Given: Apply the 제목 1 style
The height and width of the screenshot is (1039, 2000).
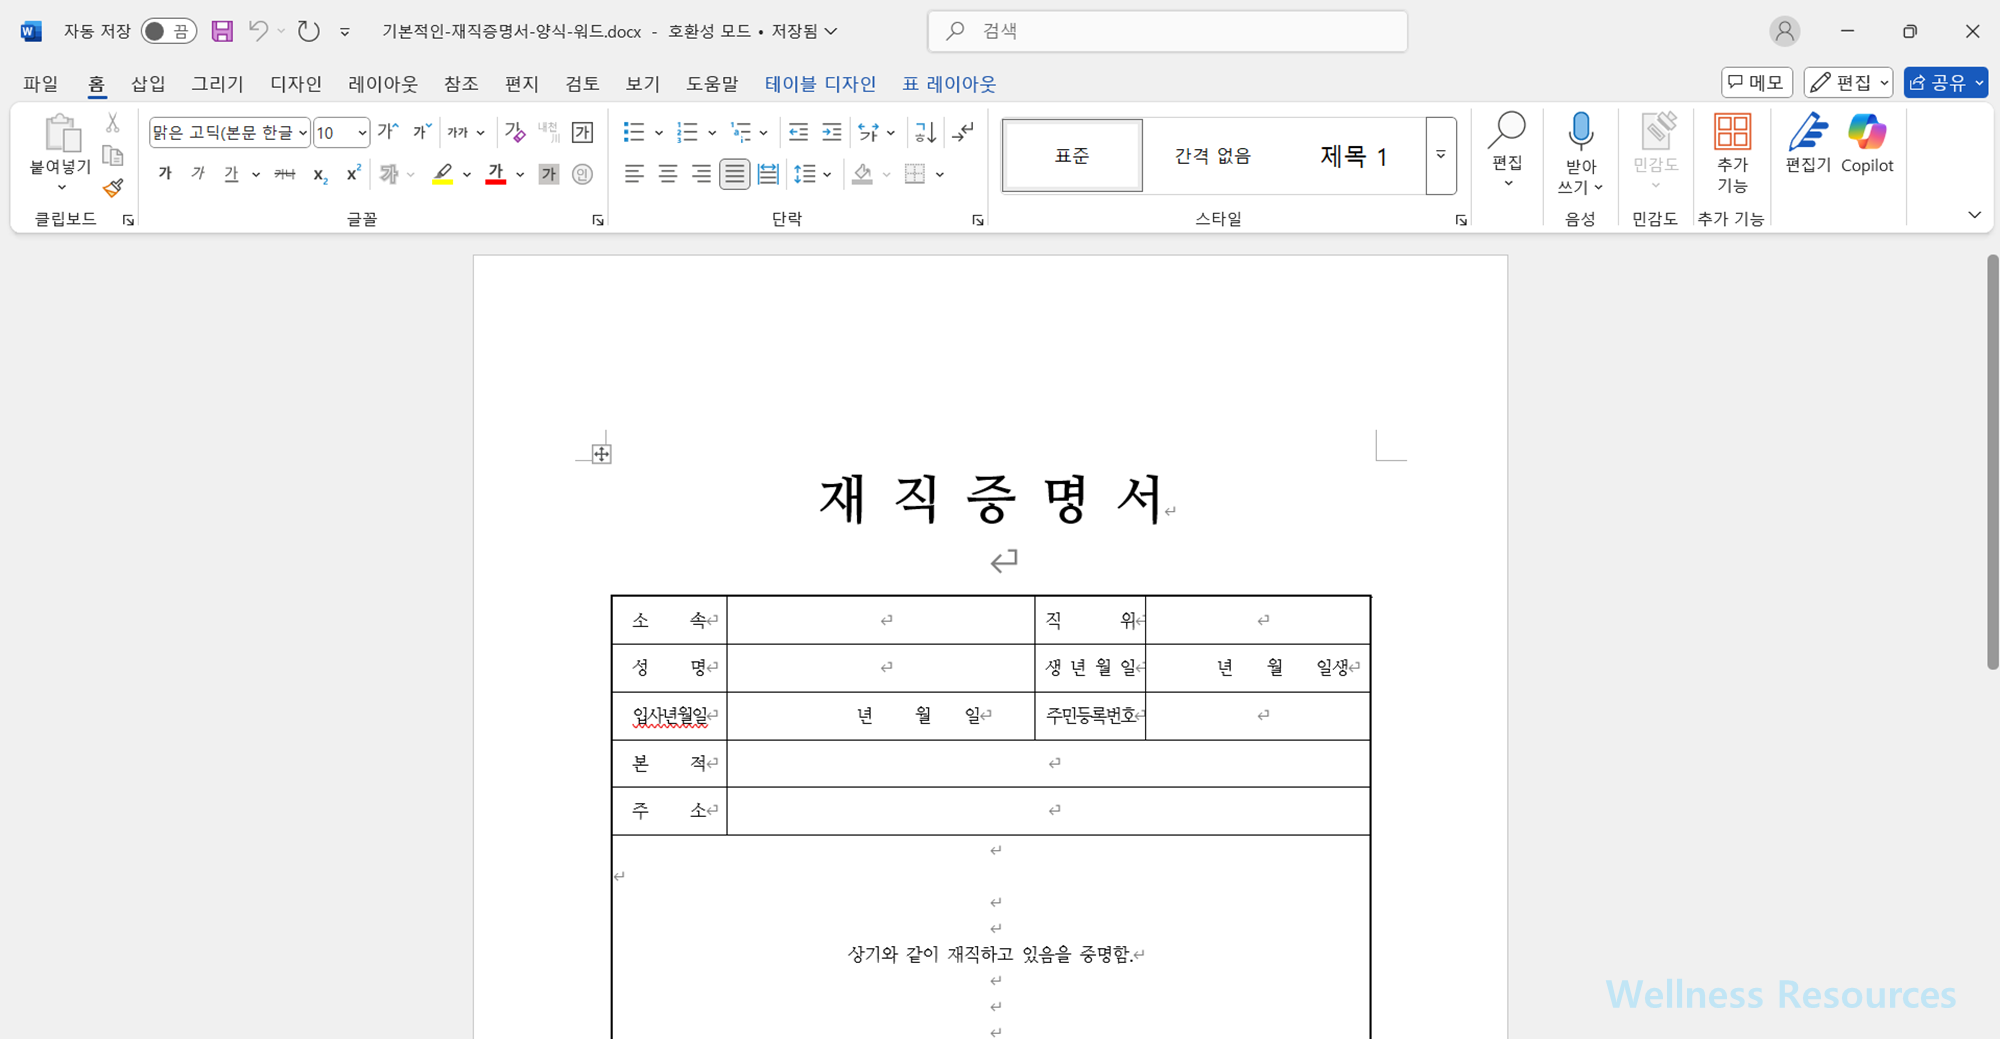Looking at the screenshot, I should pos(1353,155).
